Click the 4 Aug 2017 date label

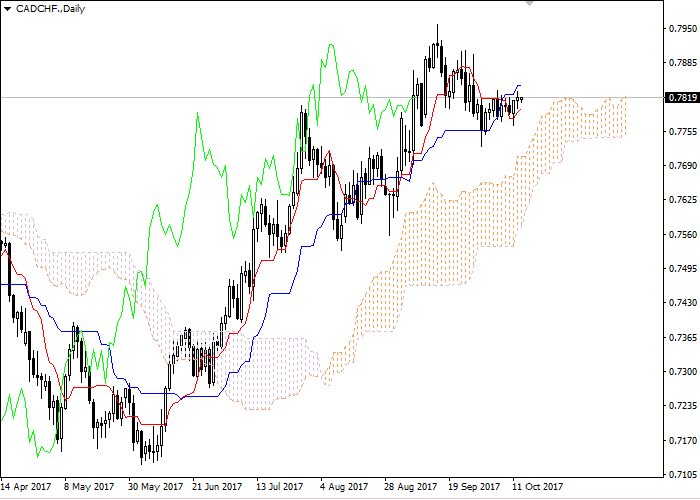(344, 486)
